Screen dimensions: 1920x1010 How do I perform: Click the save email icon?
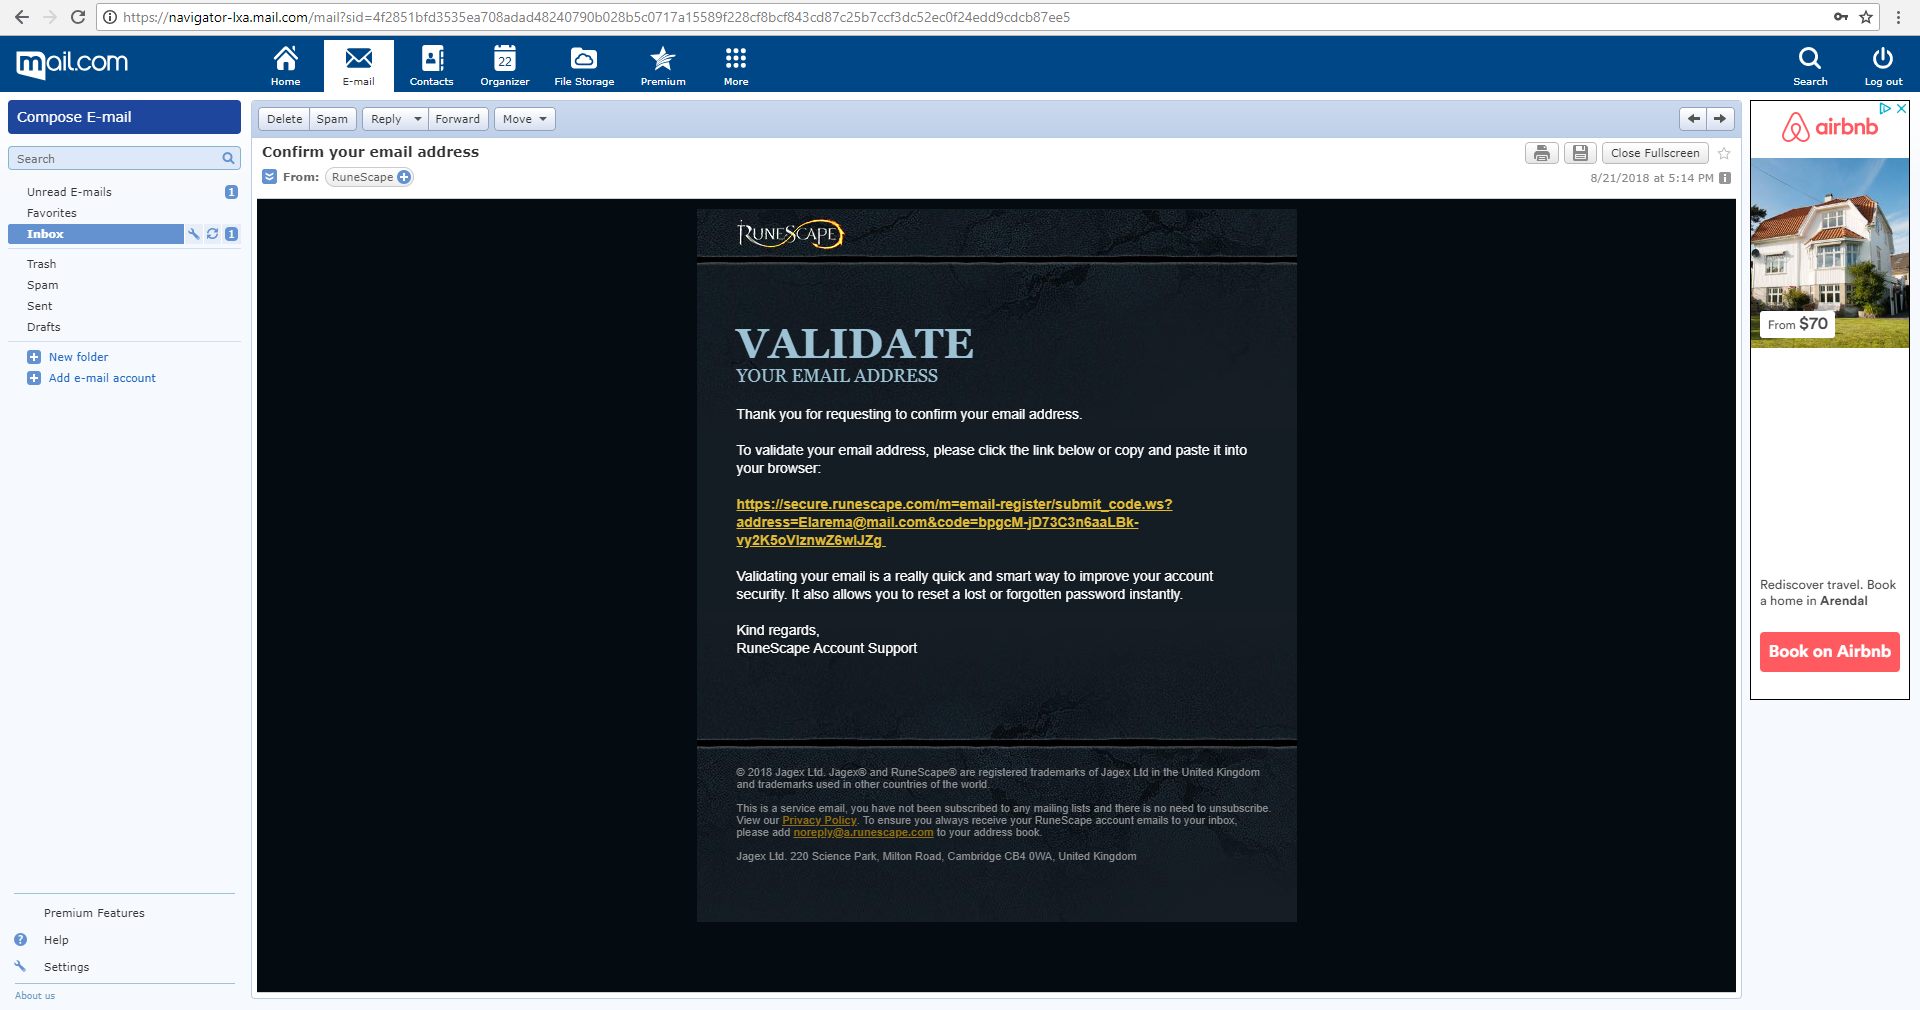tap(1580, 153)
